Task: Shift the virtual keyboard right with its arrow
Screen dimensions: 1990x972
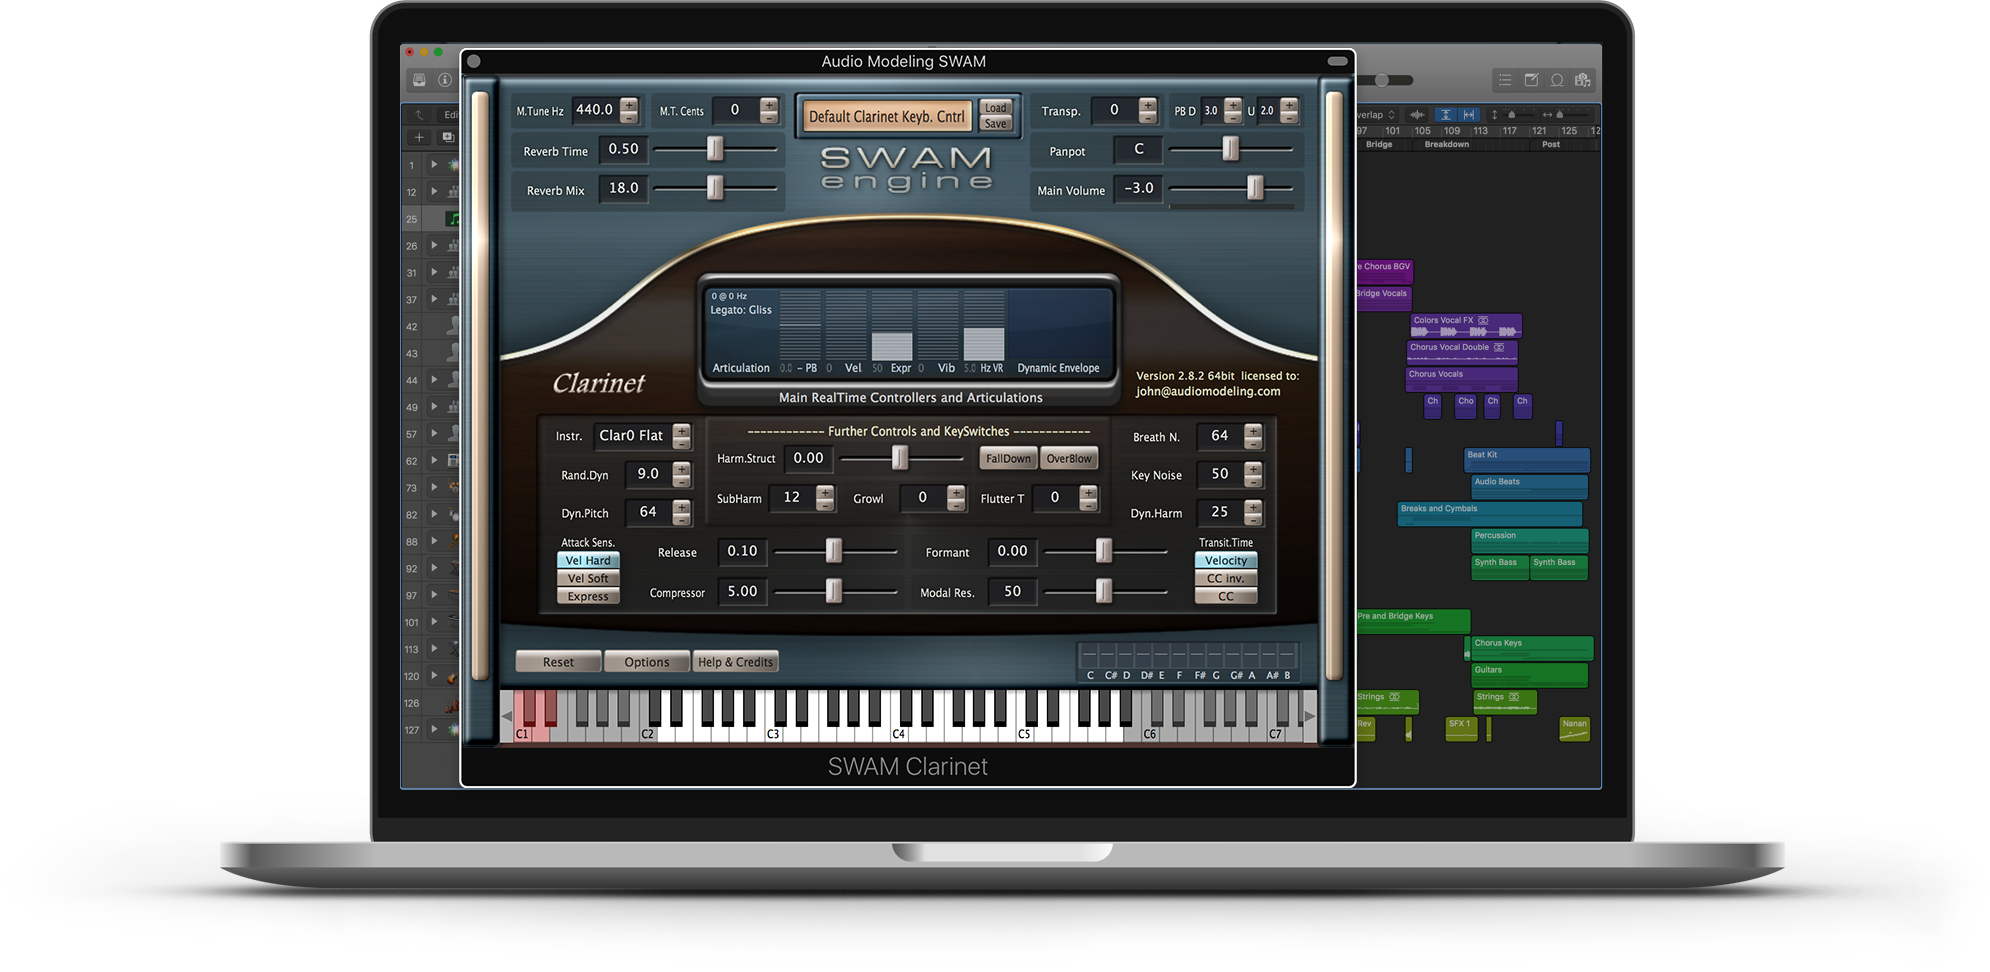Action: tap(1310, 716)
